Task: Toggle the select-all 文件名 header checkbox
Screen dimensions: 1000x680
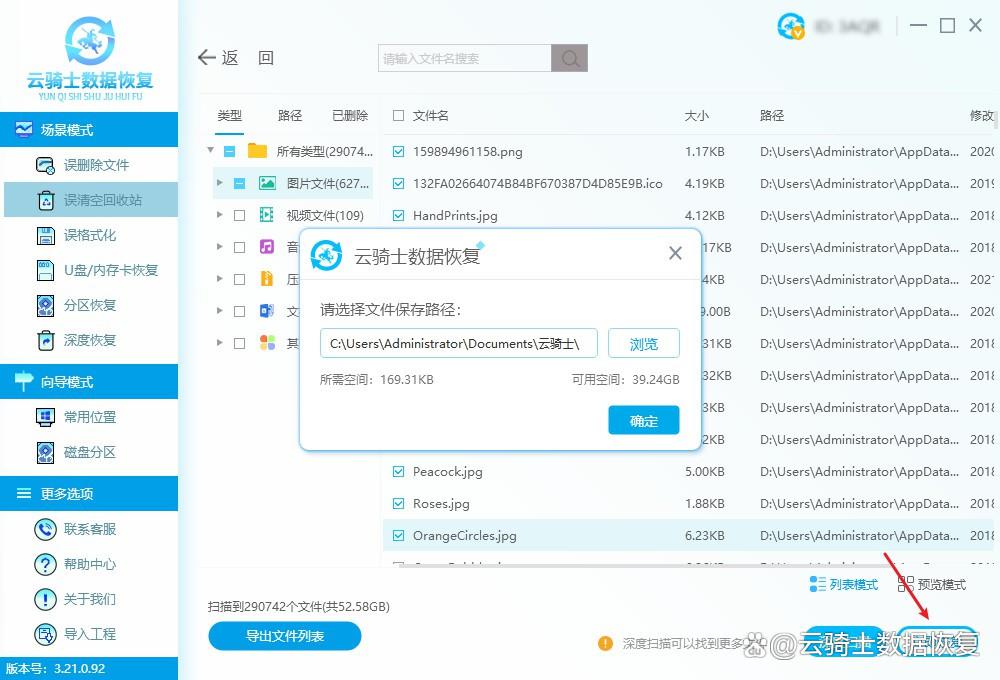Action: (x=399, y=115)
